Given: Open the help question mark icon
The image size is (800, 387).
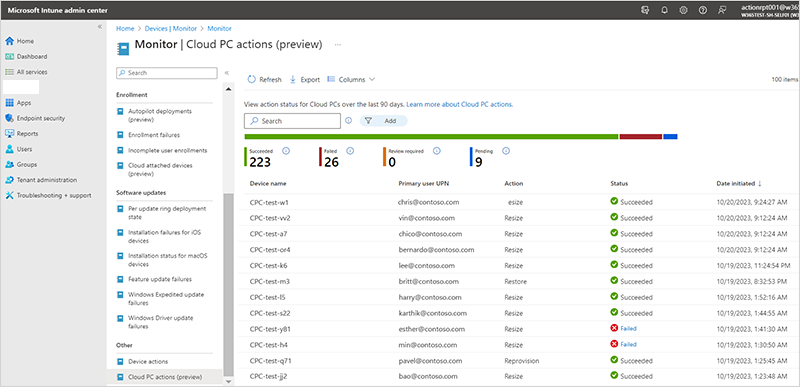Looking at the screenshot, I should tap(703, 10).
